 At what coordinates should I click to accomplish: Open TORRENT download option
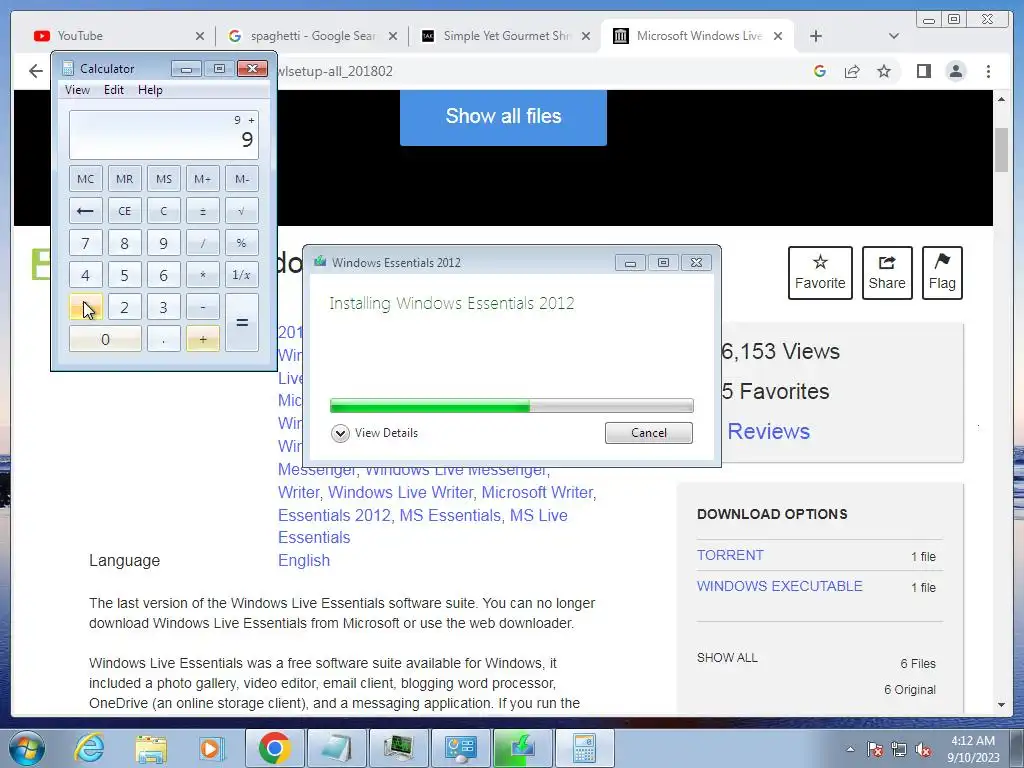pos(730,555)
